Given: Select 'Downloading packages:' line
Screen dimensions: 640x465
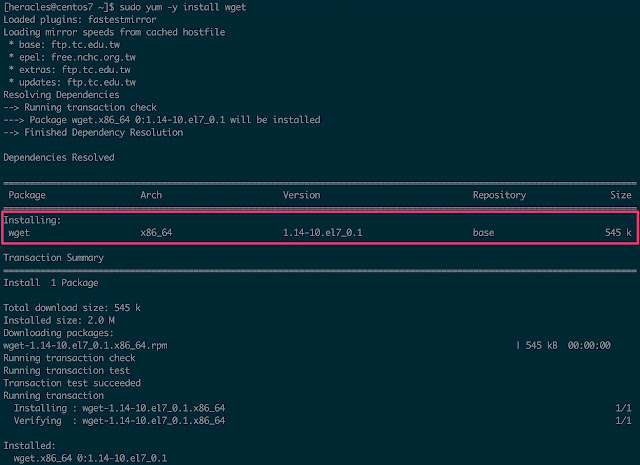Looking at the screenshot, I should [x=58, y=333].
